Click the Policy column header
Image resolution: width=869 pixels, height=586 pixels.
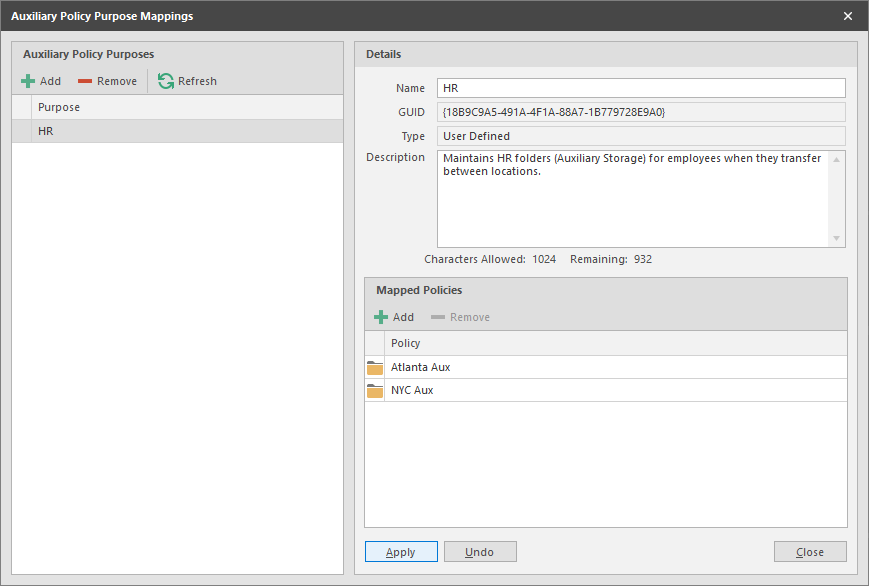[x=616, y=343]
